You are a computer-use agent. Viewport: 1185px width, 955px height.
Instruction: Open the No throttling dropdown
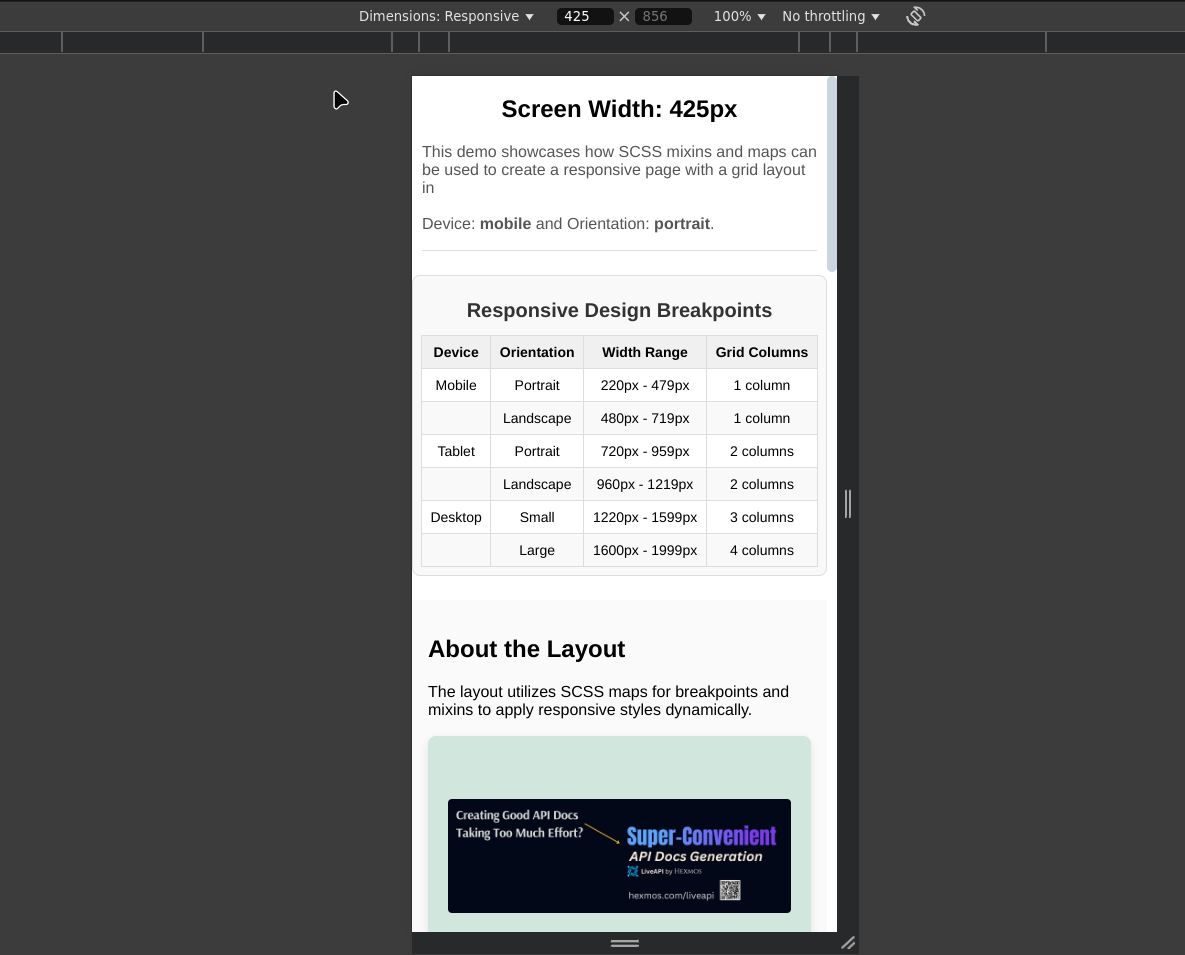pos(831,16)
